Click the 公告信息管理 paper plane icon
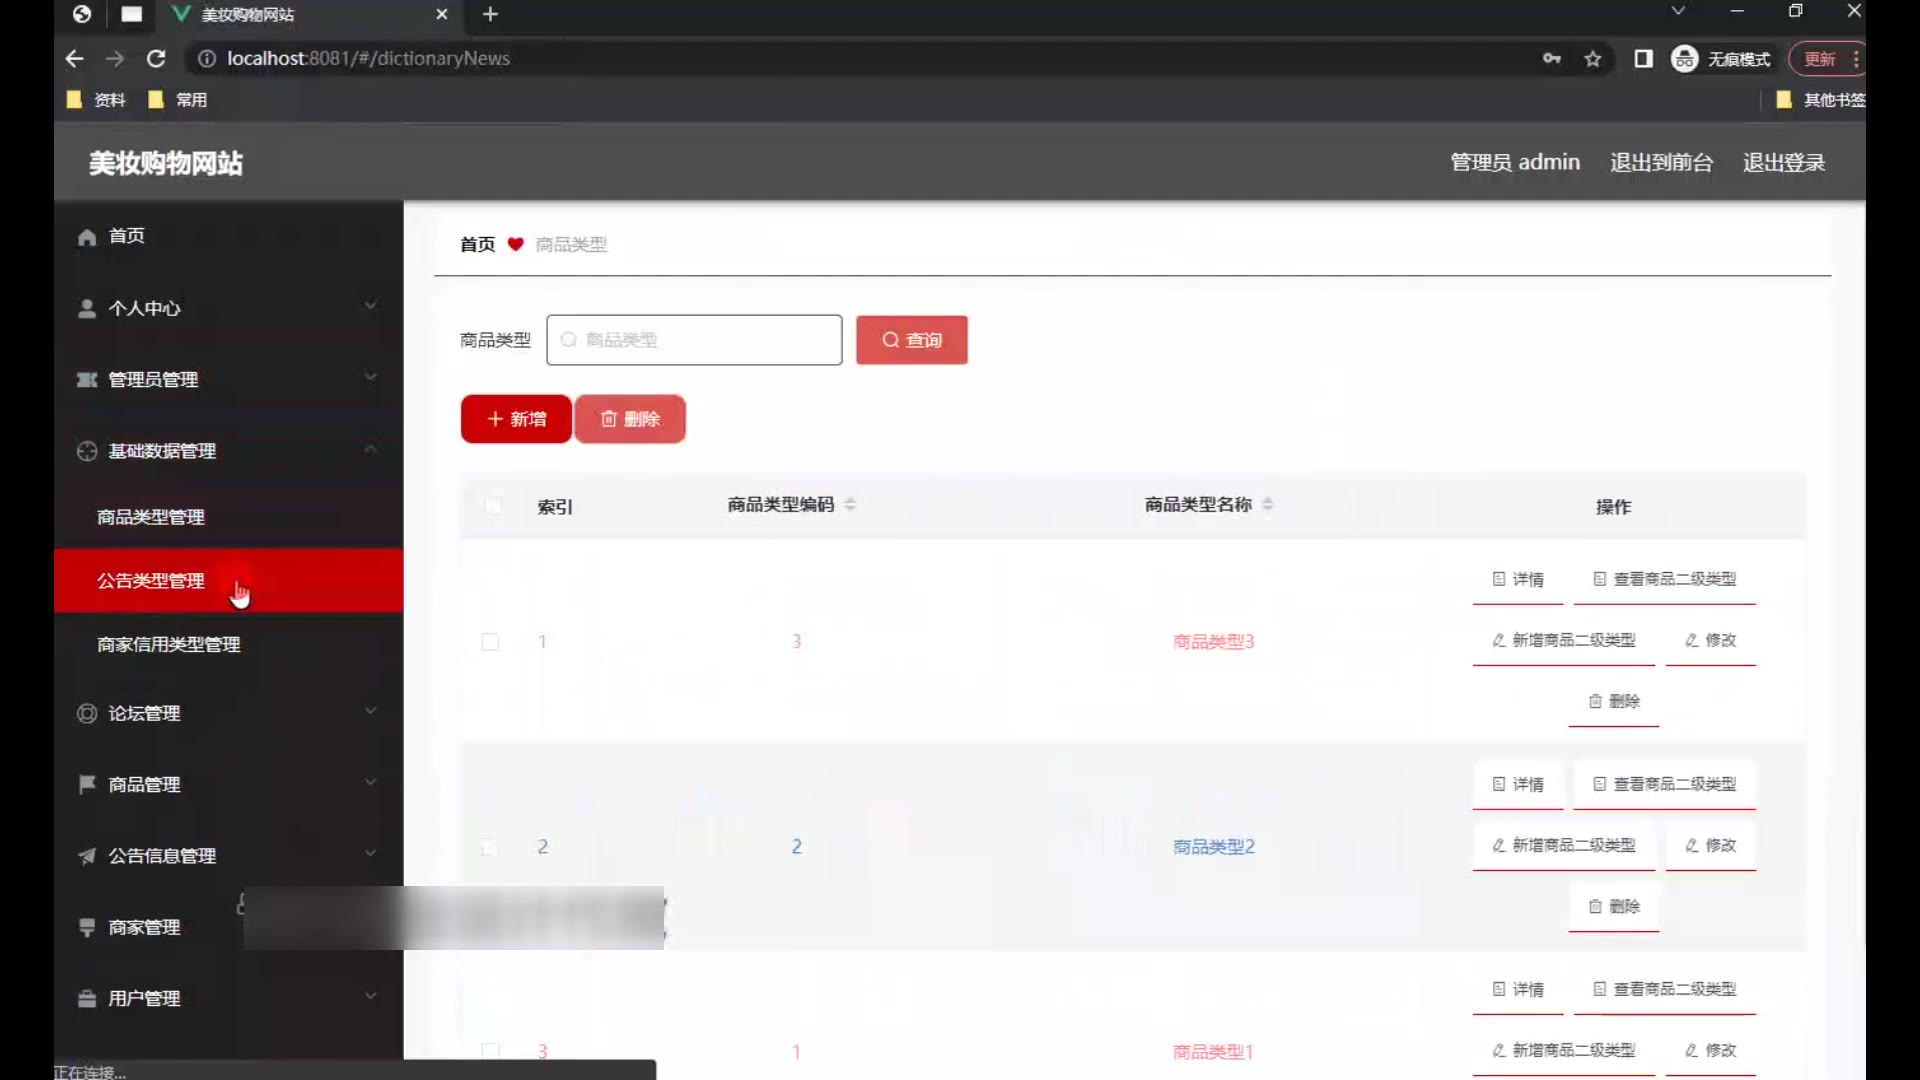This screenshot has height=1080, width=1920. [87, 856]
